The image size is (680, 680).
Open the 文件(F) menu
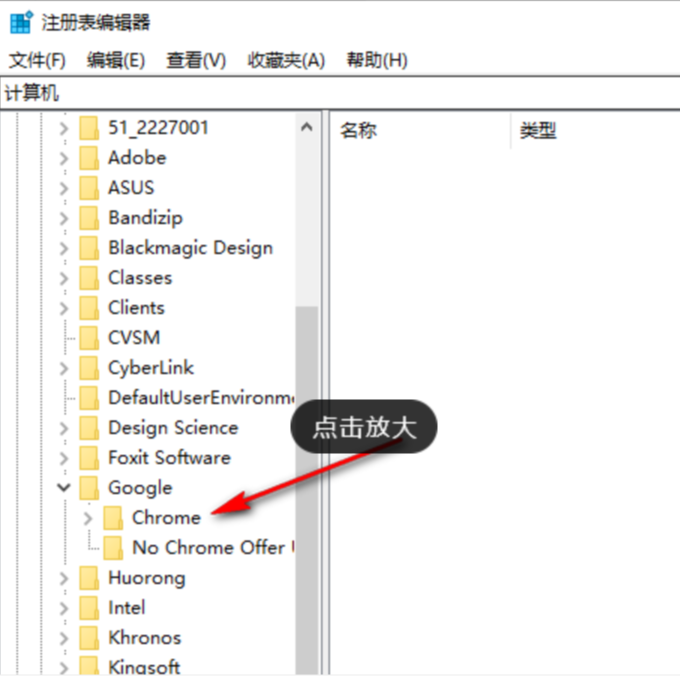point(37,60)
